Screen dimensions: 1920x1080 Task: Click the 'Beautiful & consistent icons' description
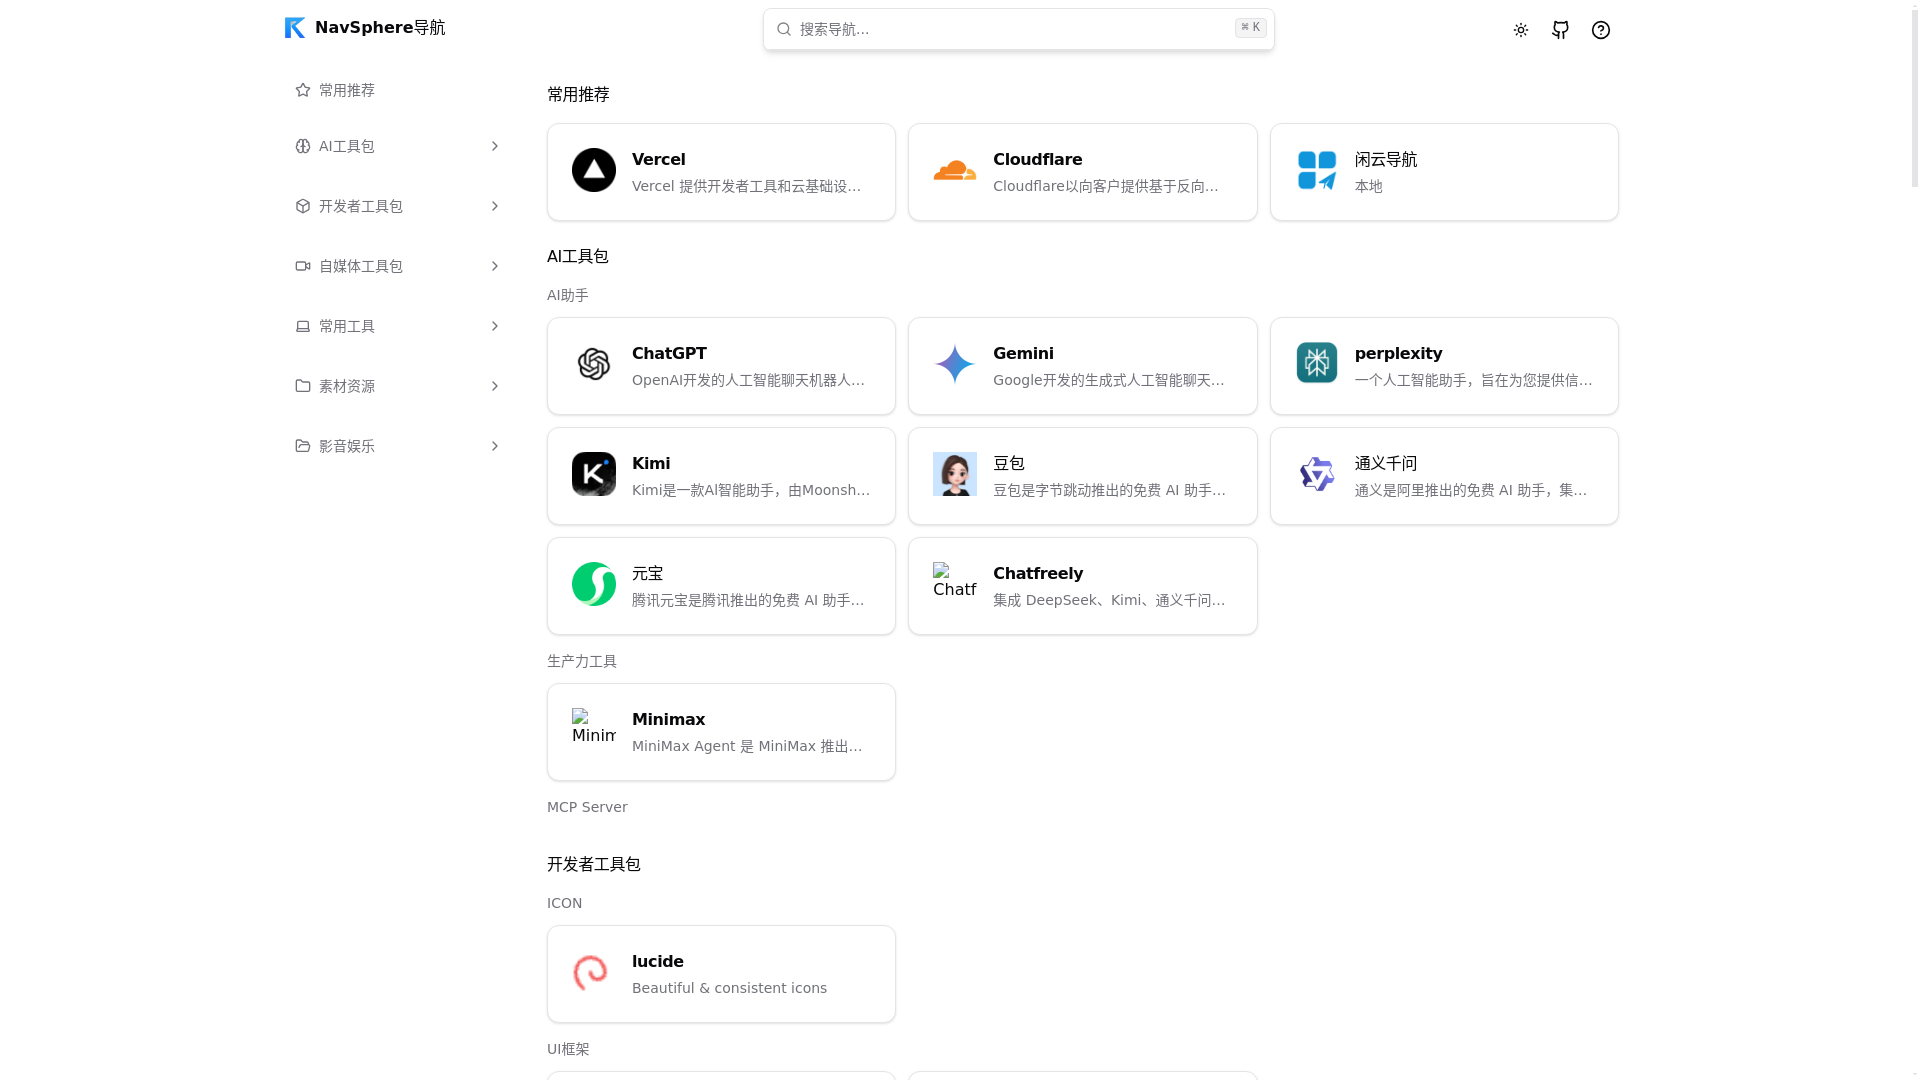(729, 988)
